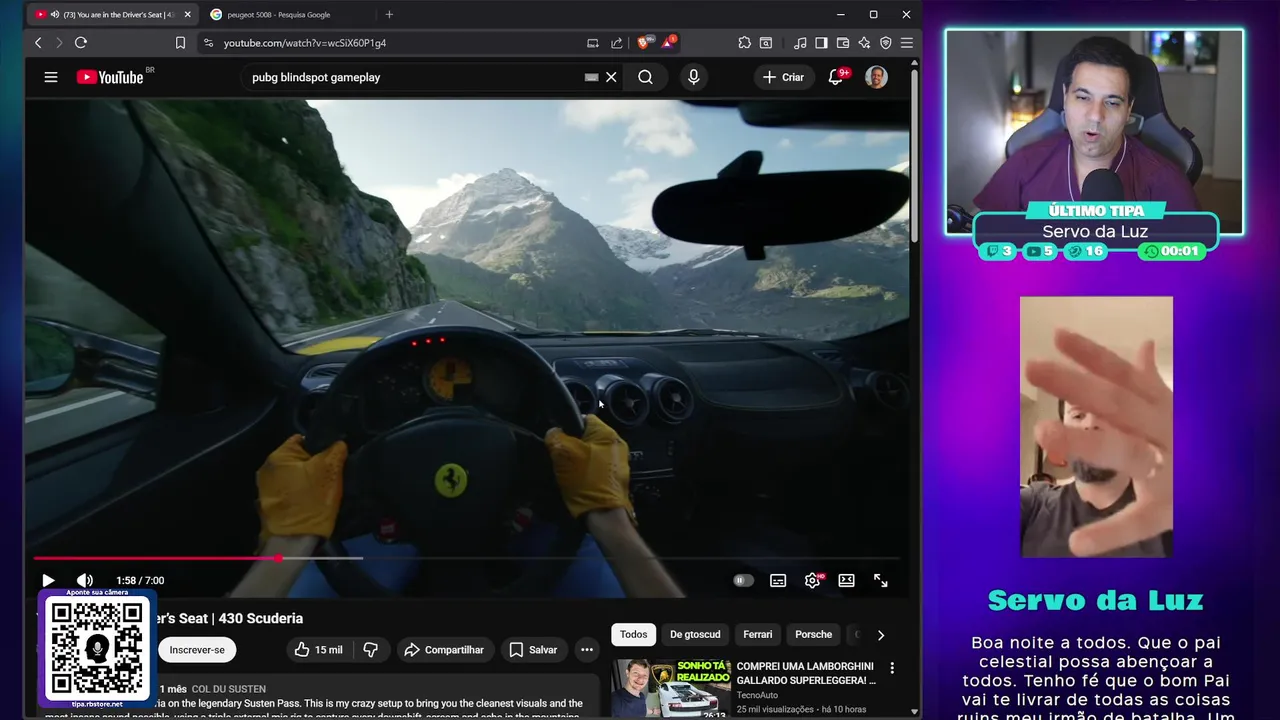Enter fullscreen mode
Screen dimensions: 1280x720
click(881, 580)
